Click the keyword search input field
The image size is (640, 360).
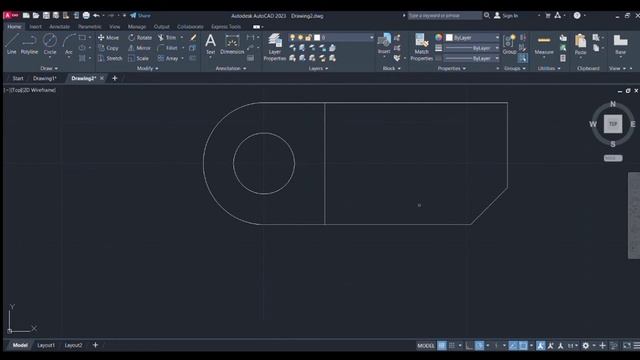[x=445, y=16]
